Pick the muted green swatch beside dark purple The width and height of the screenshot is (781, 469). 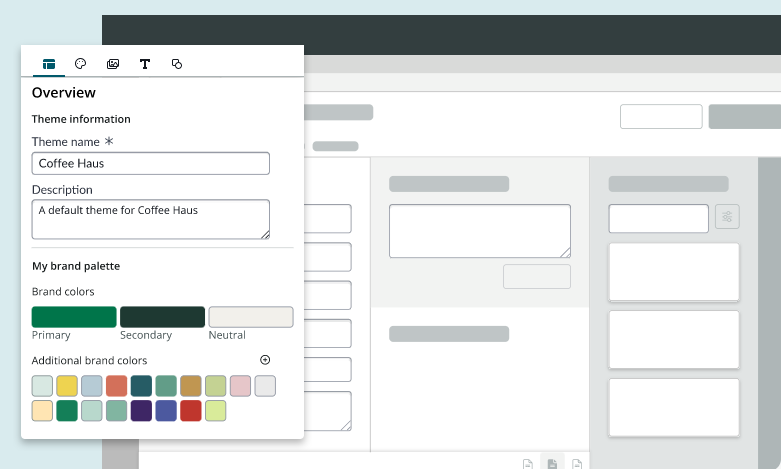117,411
